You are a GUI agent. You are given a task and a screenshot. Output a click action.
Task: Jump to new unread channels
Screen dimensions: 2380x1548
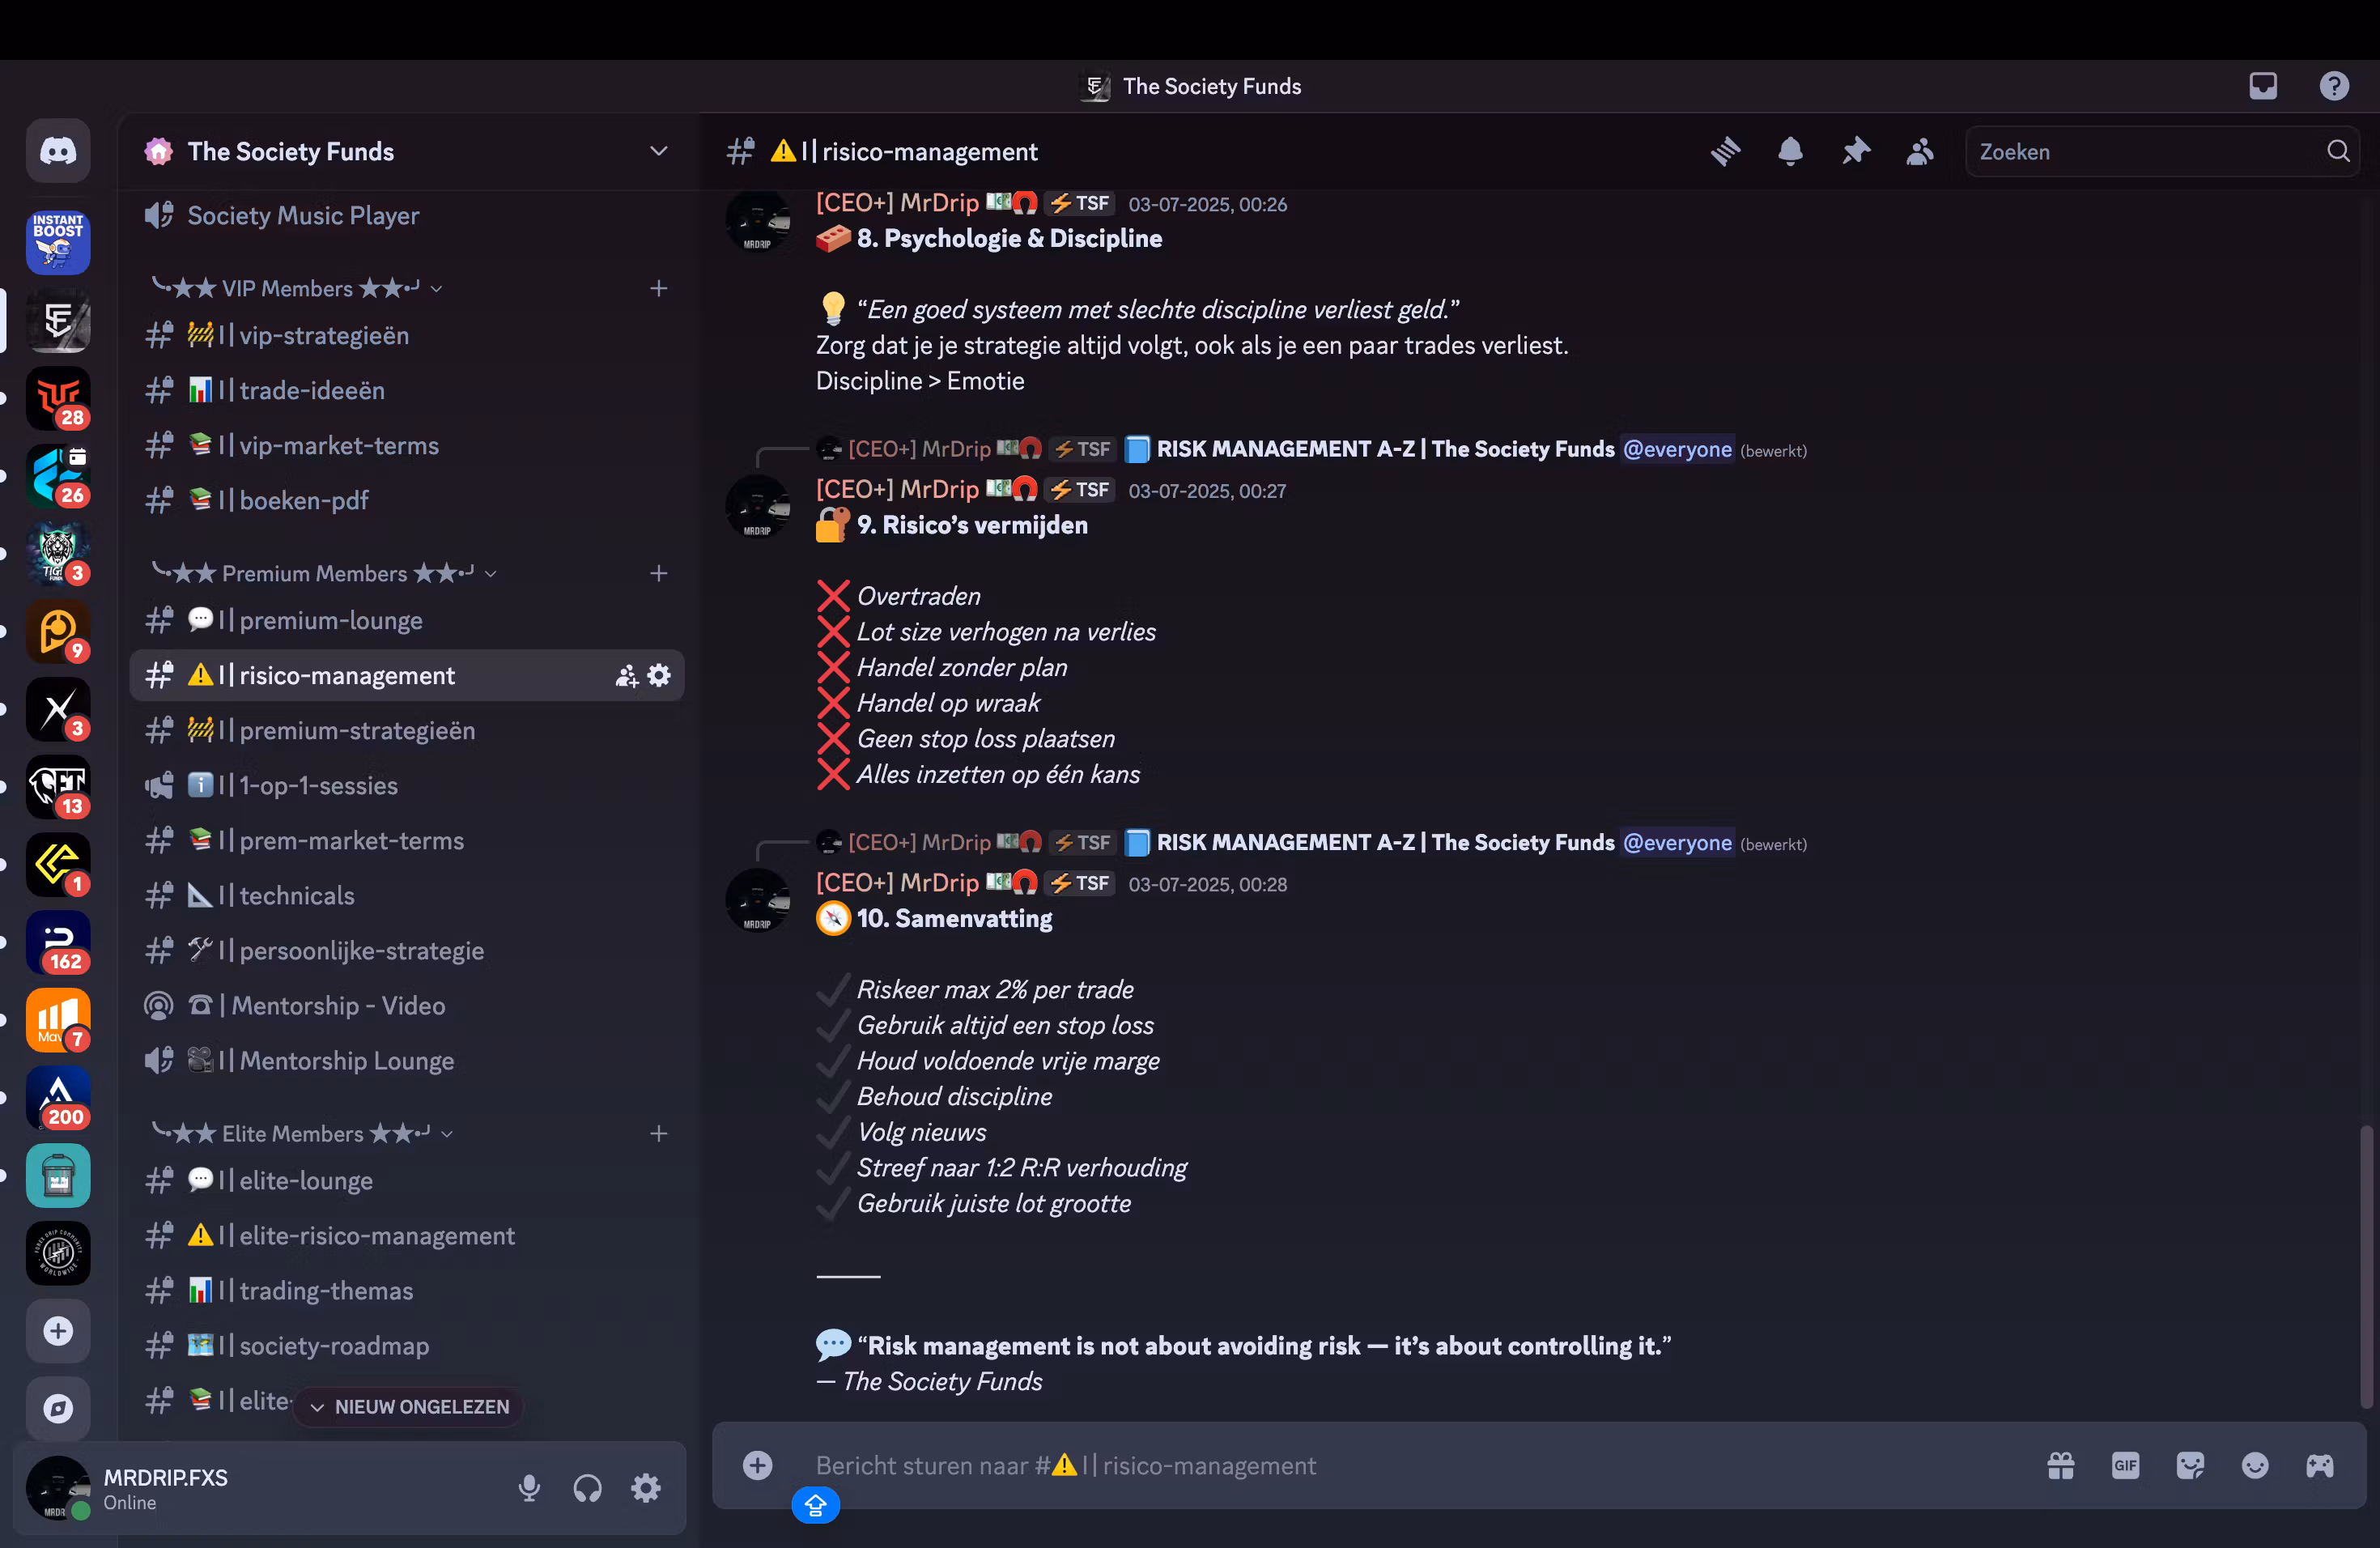click(409, 1407)
